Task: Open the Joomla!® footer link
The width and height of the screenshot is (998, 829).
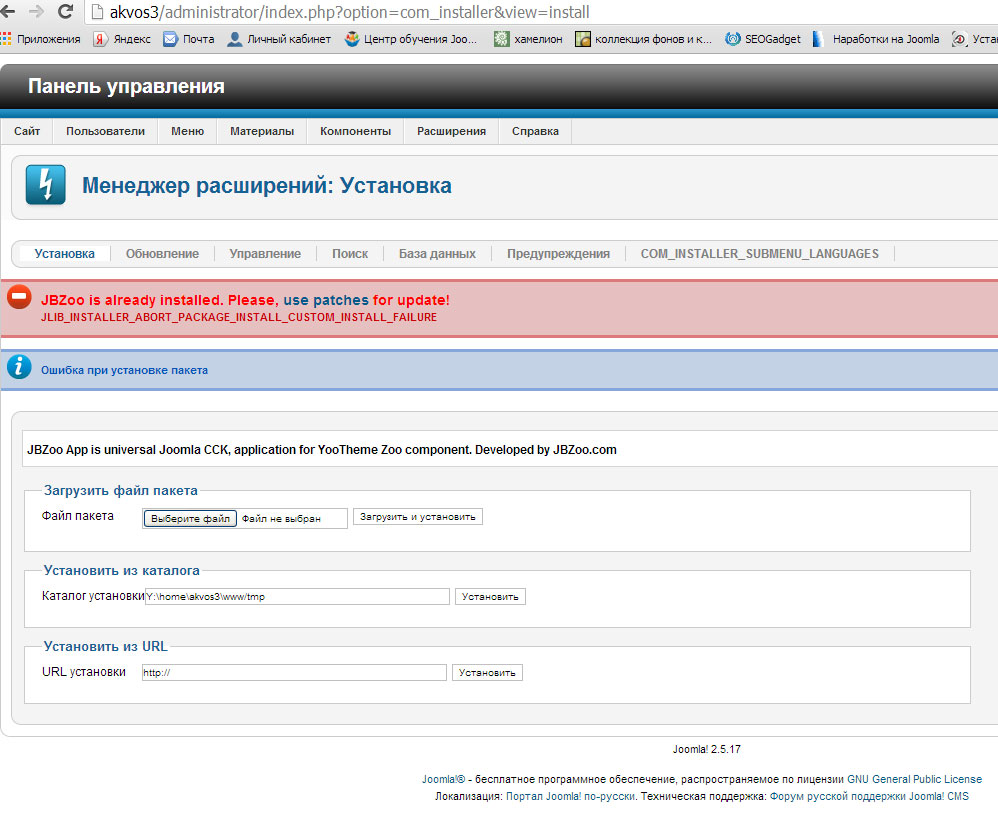Action: click(x=444, y=779)
